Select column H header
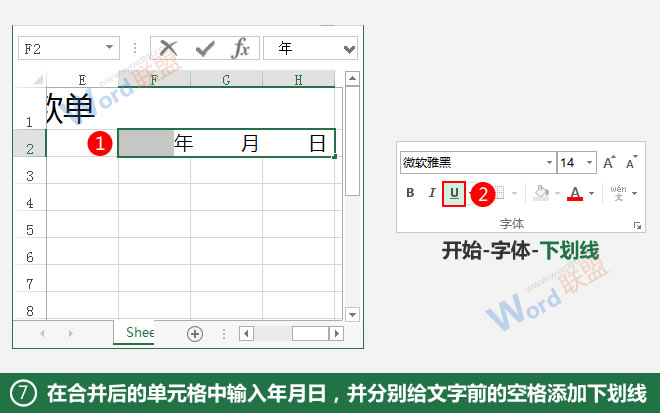660x413 pixels. point(298,80)
